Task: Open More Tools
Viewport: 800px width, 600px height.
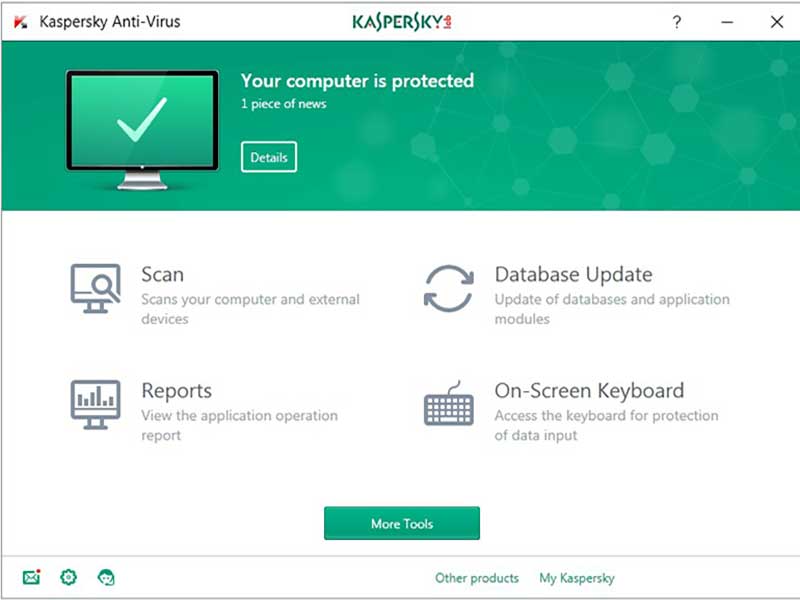Action: click(x=401, y=523)
